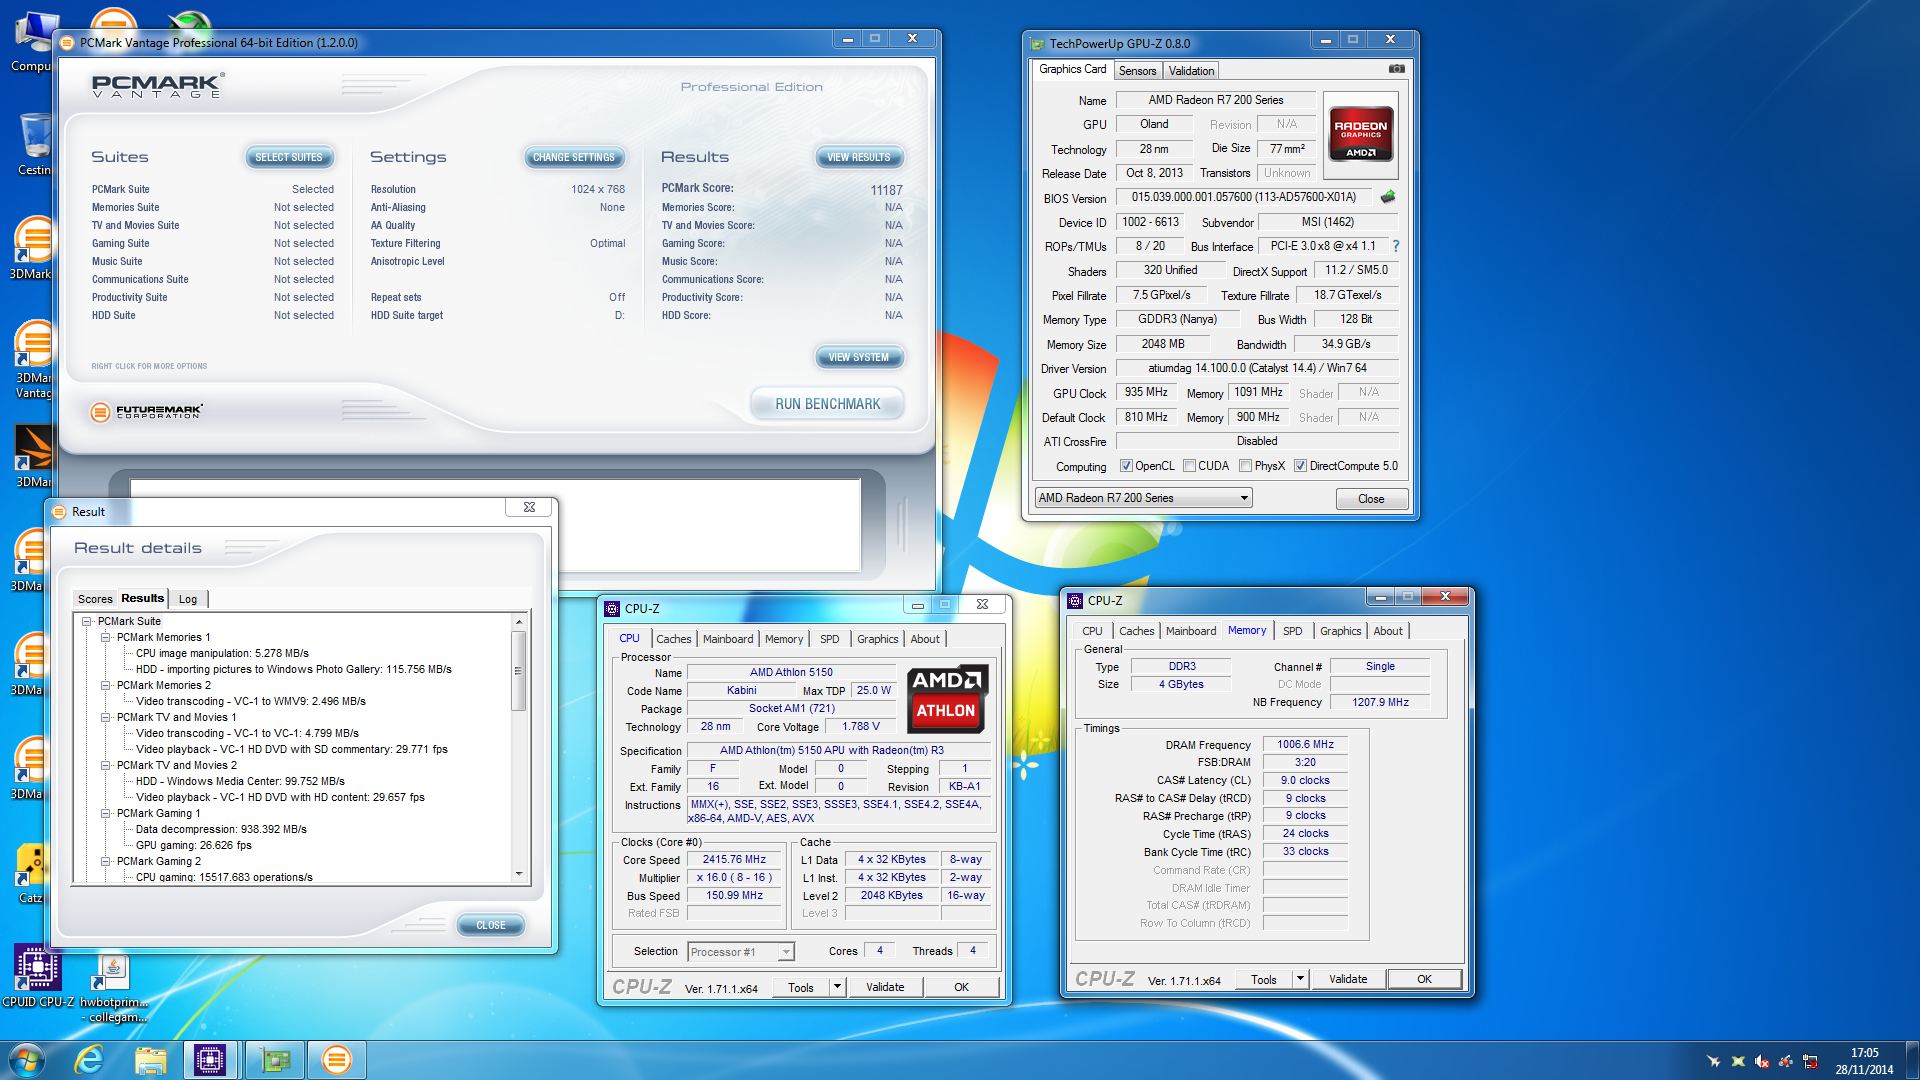Open the Scores tab in Result details
The height and width of the screenshot is (1080, 1920).
pos(95,599)
